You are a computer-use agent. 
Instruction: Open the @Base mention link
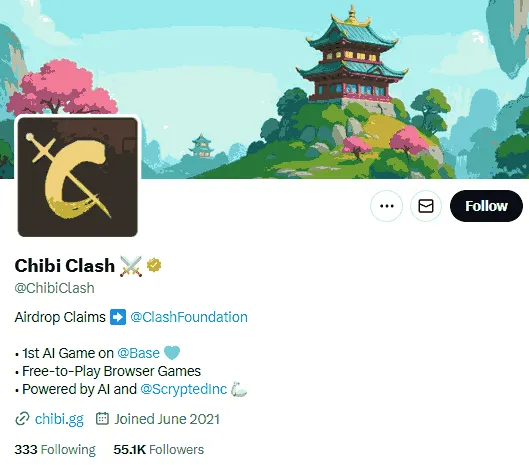(x=138, y=353)
